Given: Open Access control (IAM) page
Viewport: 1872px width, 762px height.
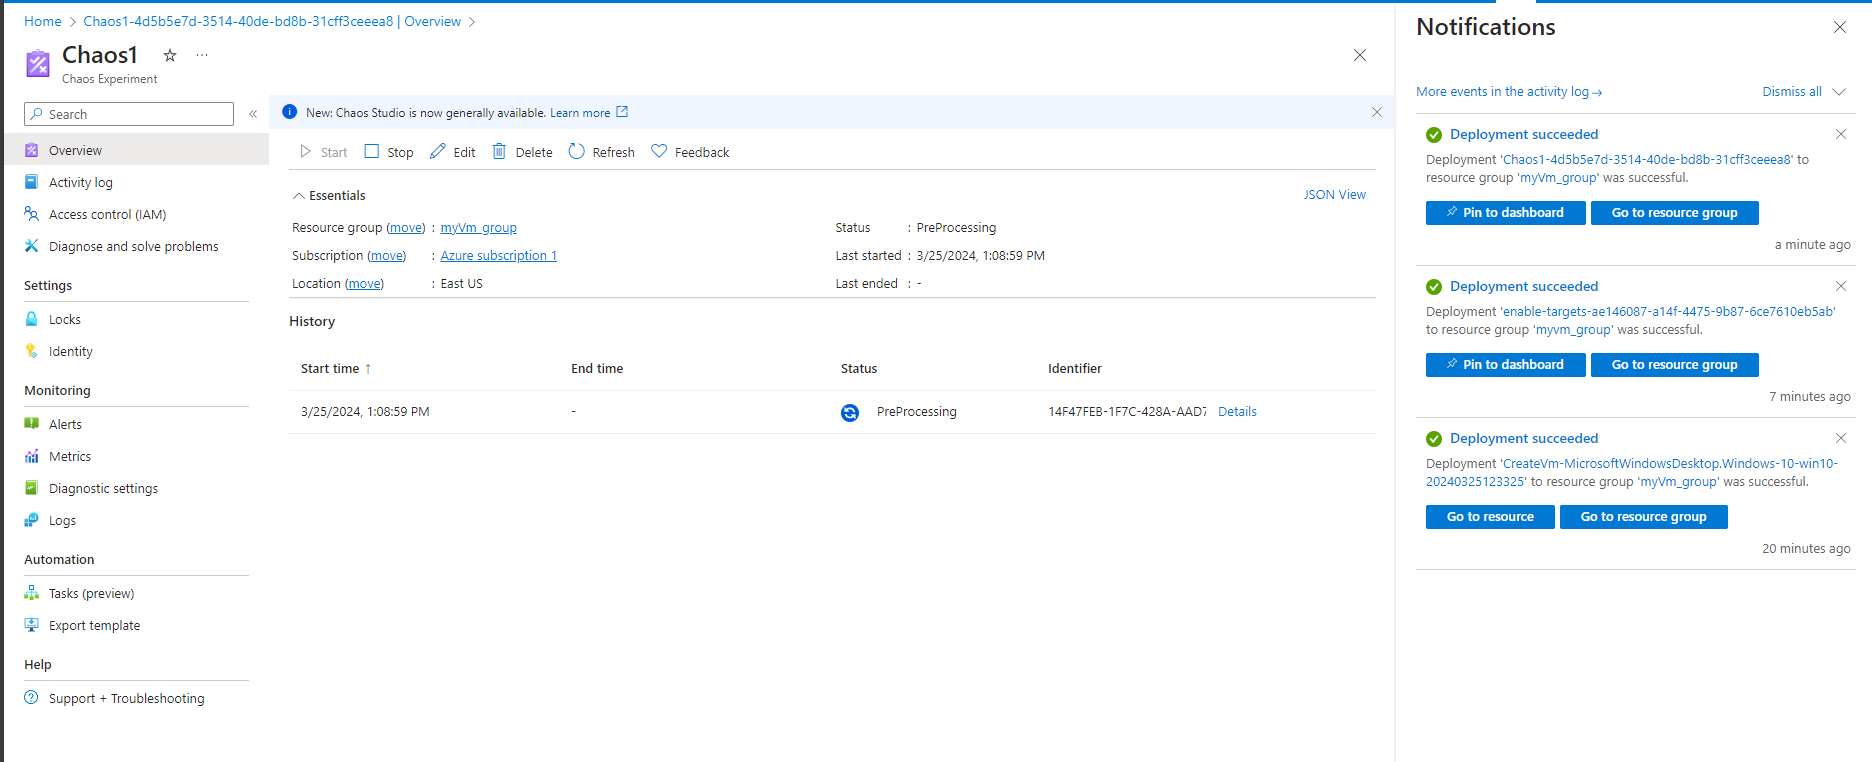Looking at the screenshot, I should pos(107,215).
